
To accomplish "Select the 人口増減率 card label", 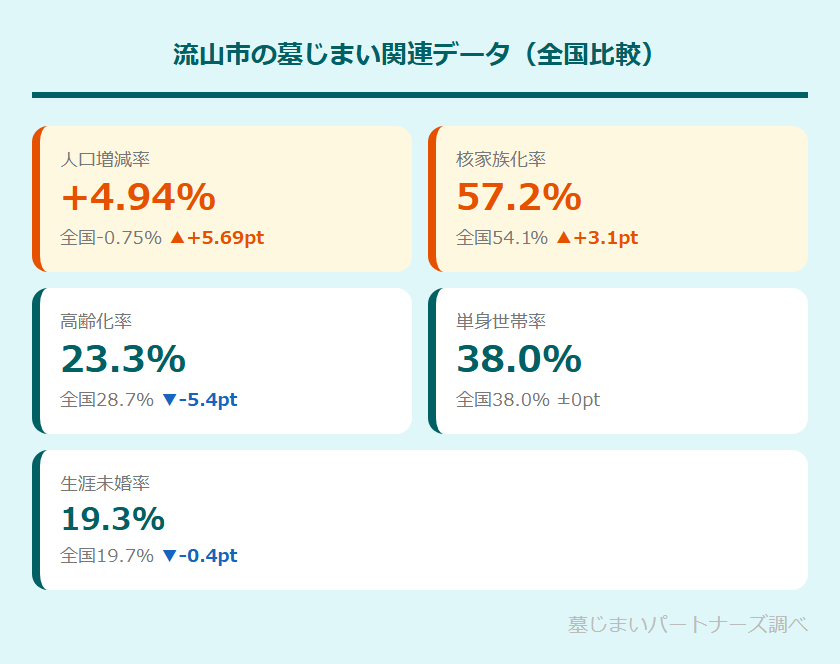I will pos(105,159).
